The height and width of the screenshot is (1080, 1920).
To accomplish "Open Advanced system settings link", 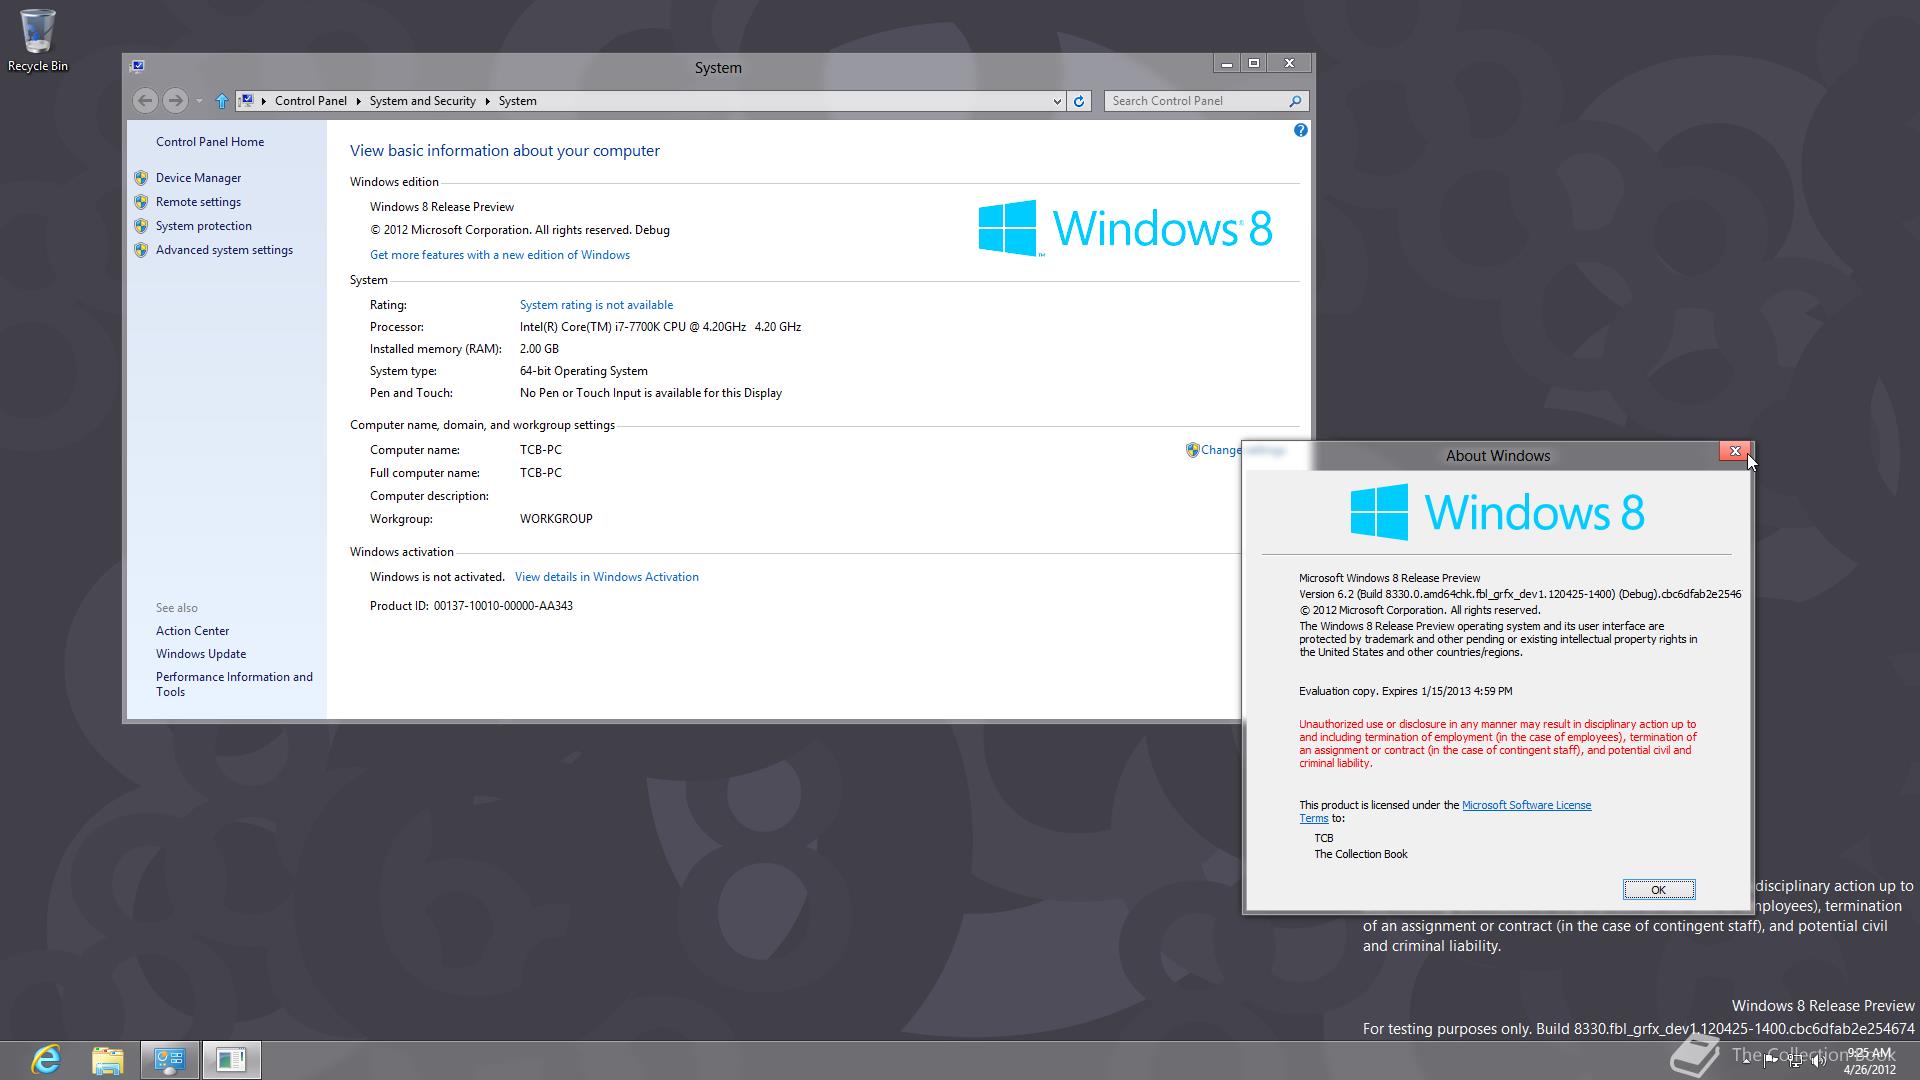I will 224,250.
